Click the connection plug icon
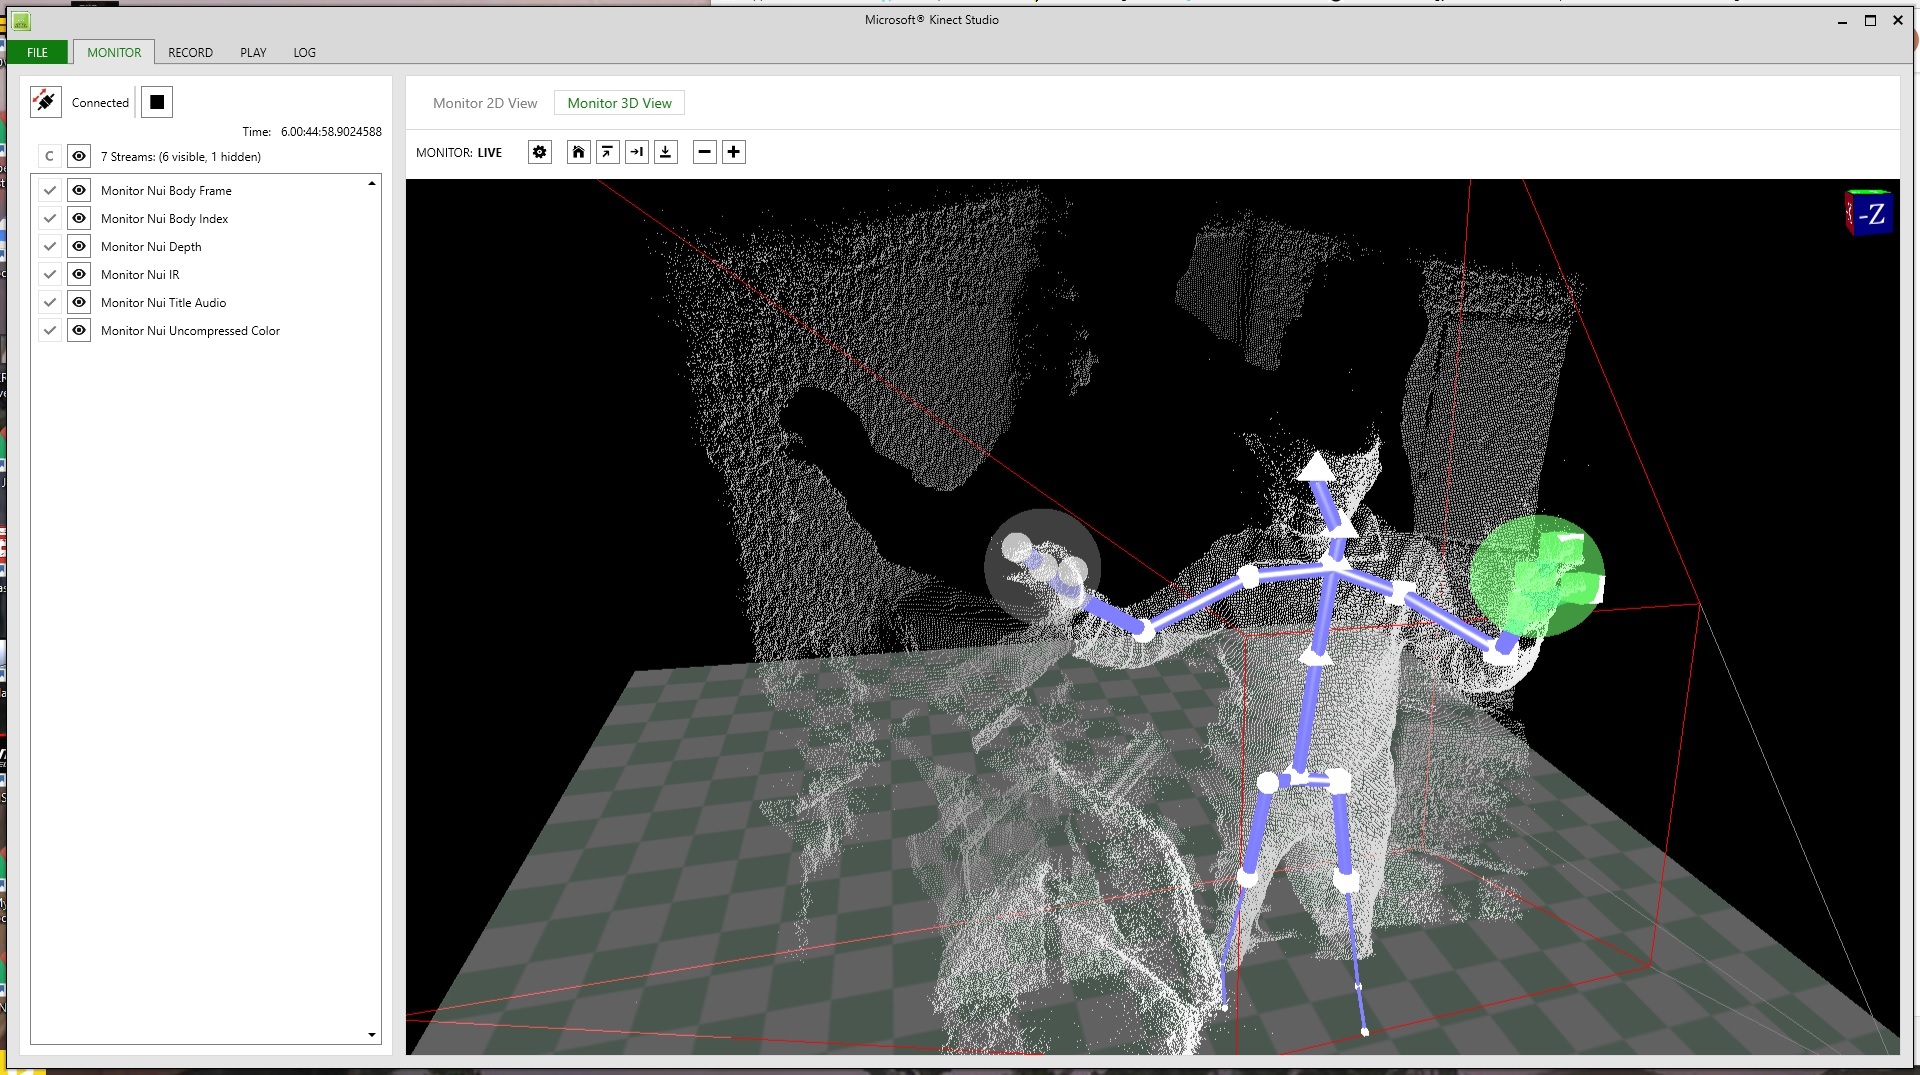 click(x=46, y=102)
